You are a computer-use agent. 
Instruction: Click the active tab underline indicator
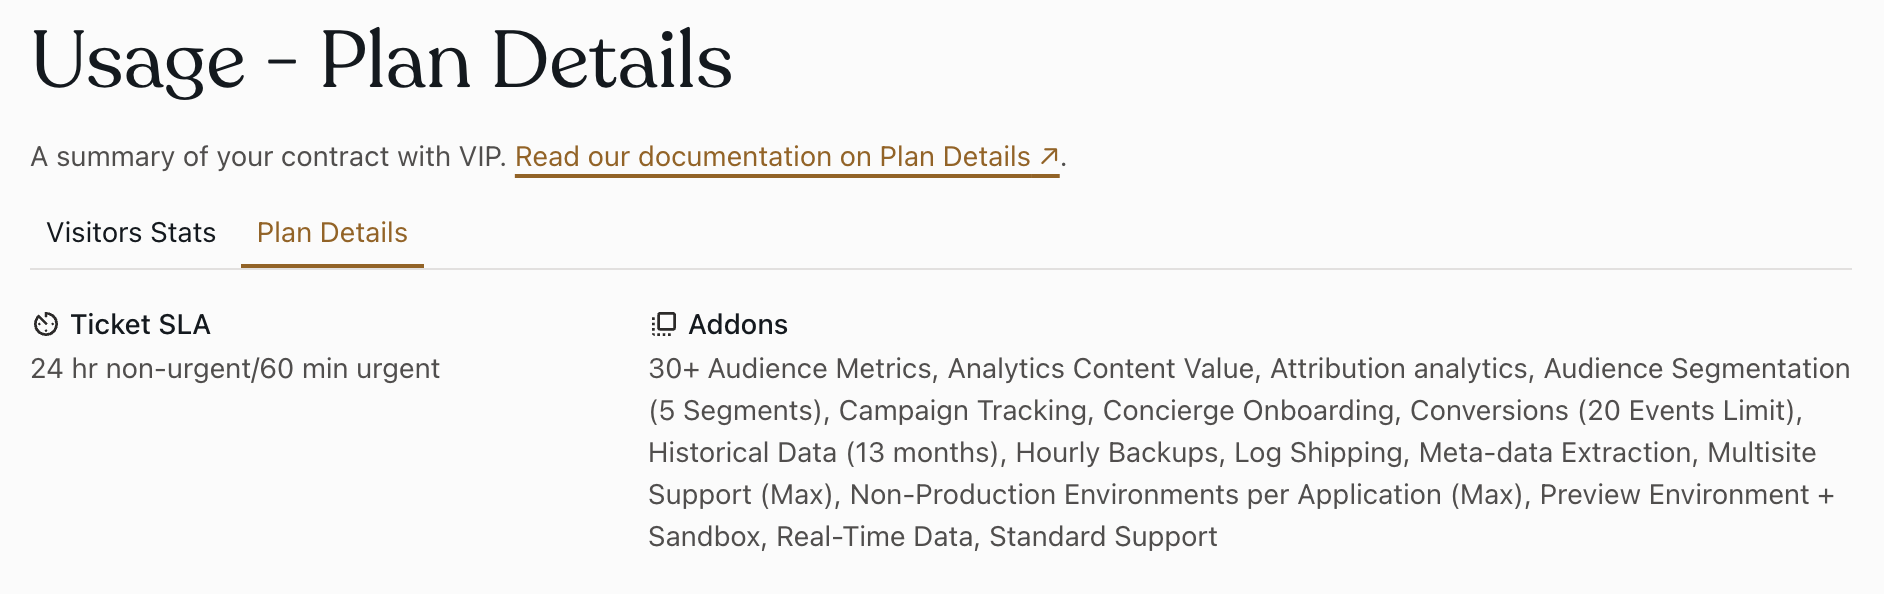point(332,265)
